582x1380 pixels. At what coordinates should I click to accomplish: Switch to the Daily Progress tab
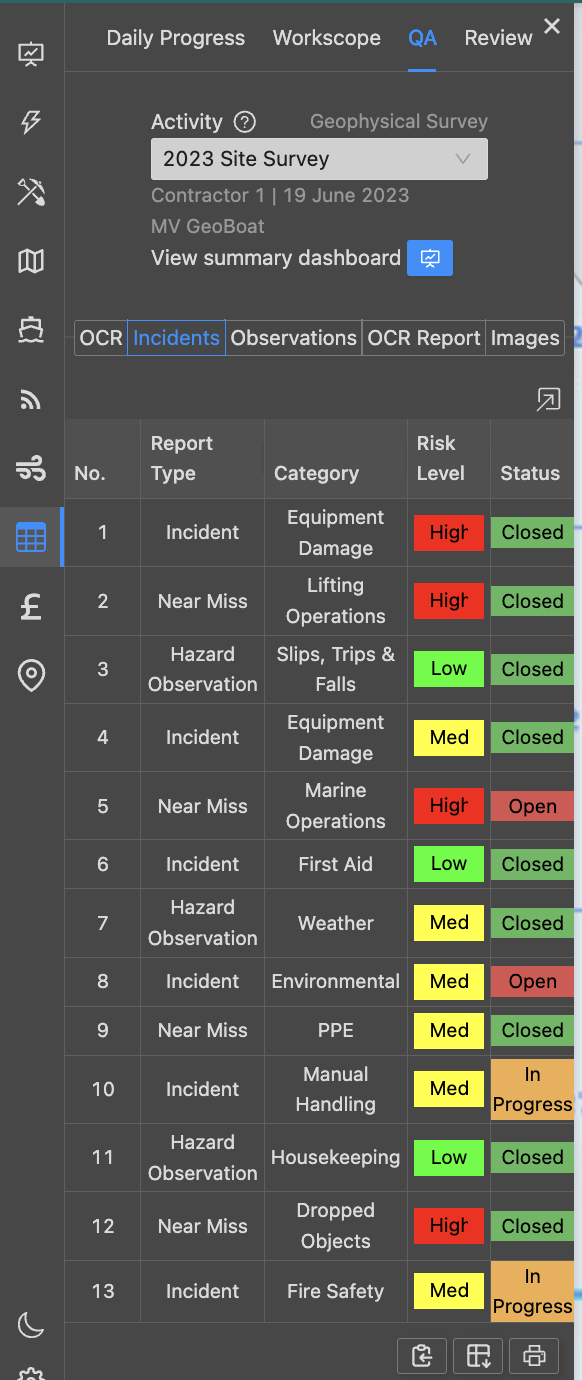[176, 38]
